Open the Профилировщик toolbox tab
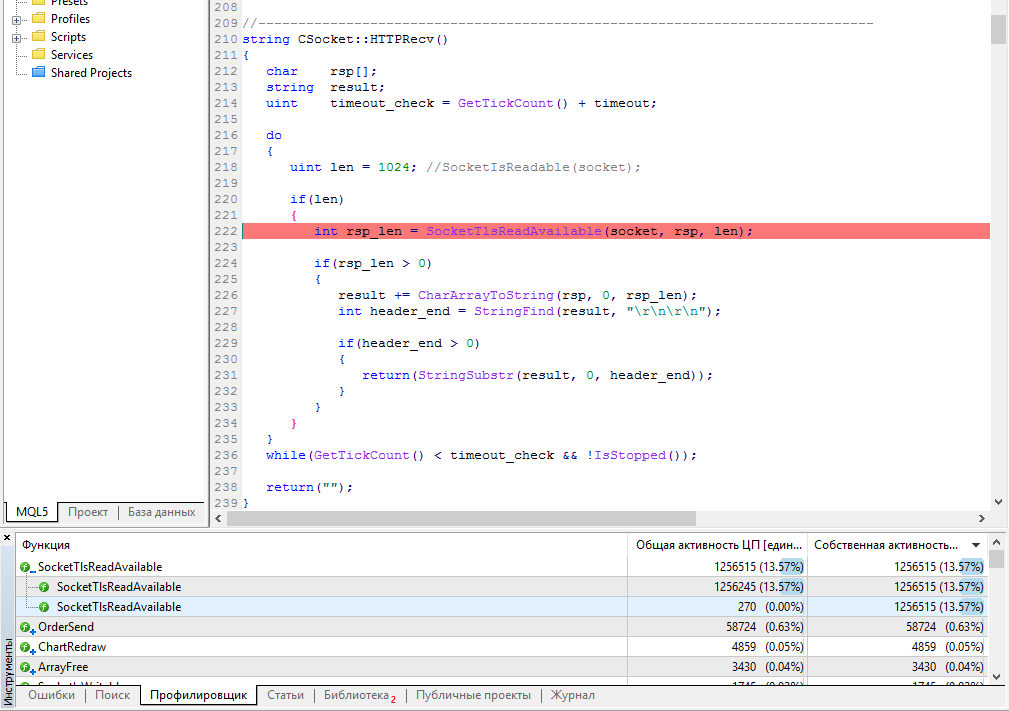1009x711 pixels. (198, 695)
